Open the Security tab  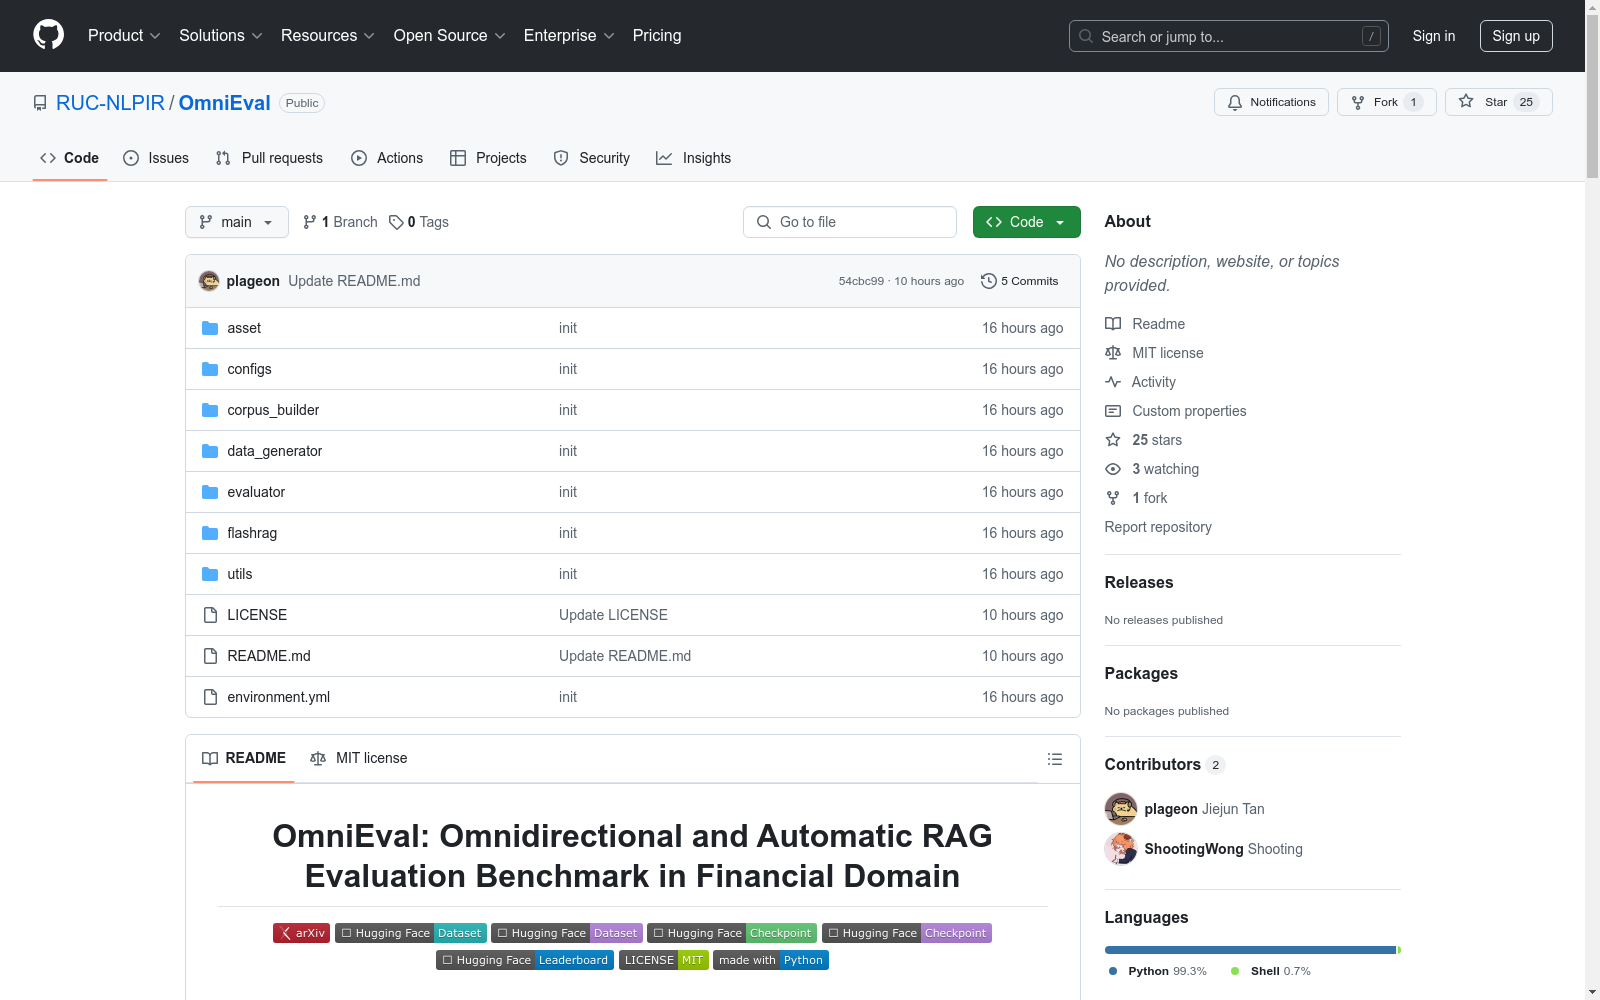[x=592, y=158]
